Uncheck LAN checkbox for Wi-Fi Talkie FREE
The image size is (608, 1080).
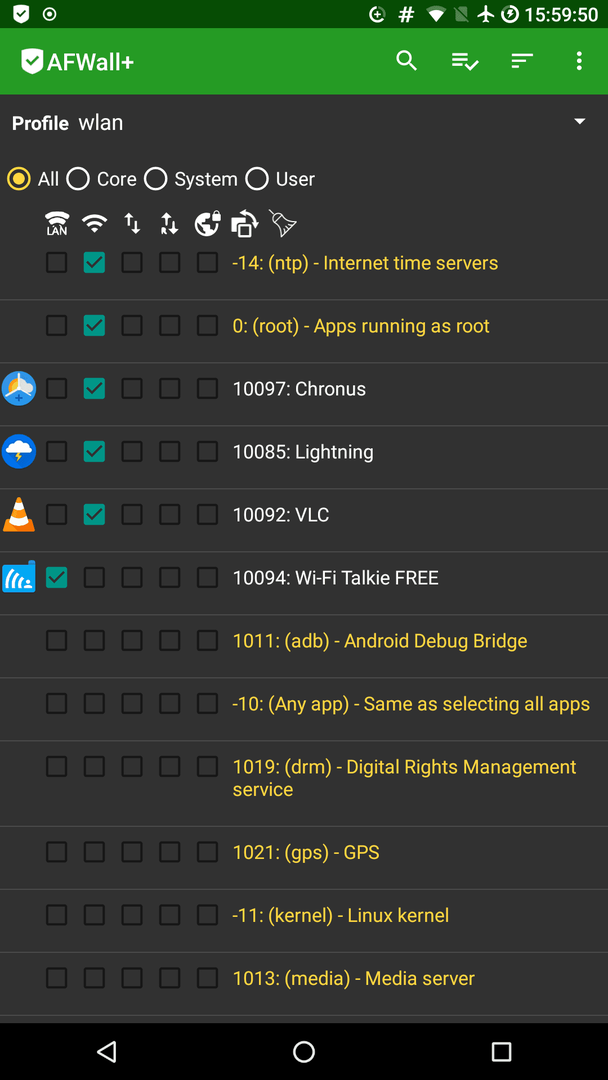pyautogui.click(x=56, y=577)
